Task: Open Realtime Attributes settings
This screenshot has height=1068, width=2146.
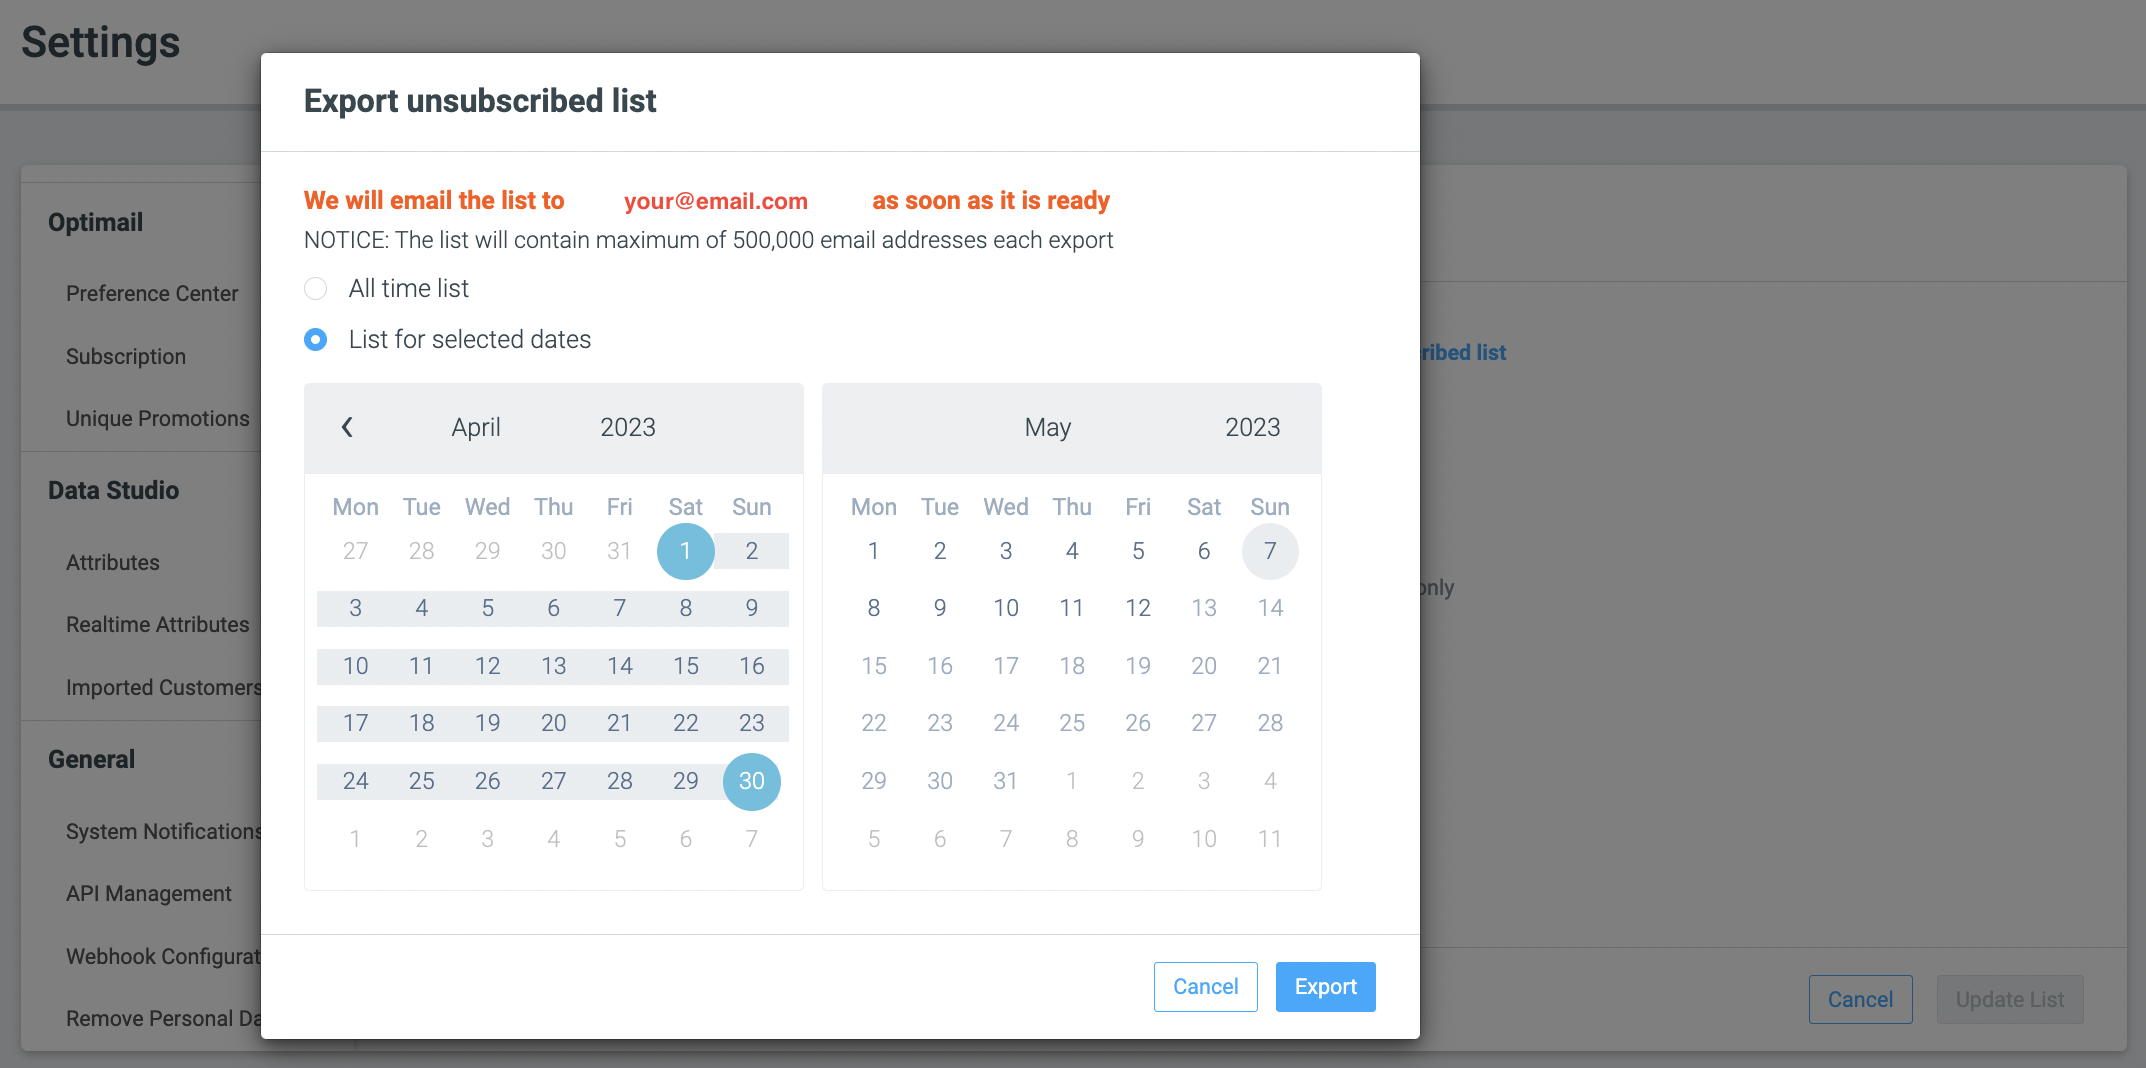Action: coord(157,624)
